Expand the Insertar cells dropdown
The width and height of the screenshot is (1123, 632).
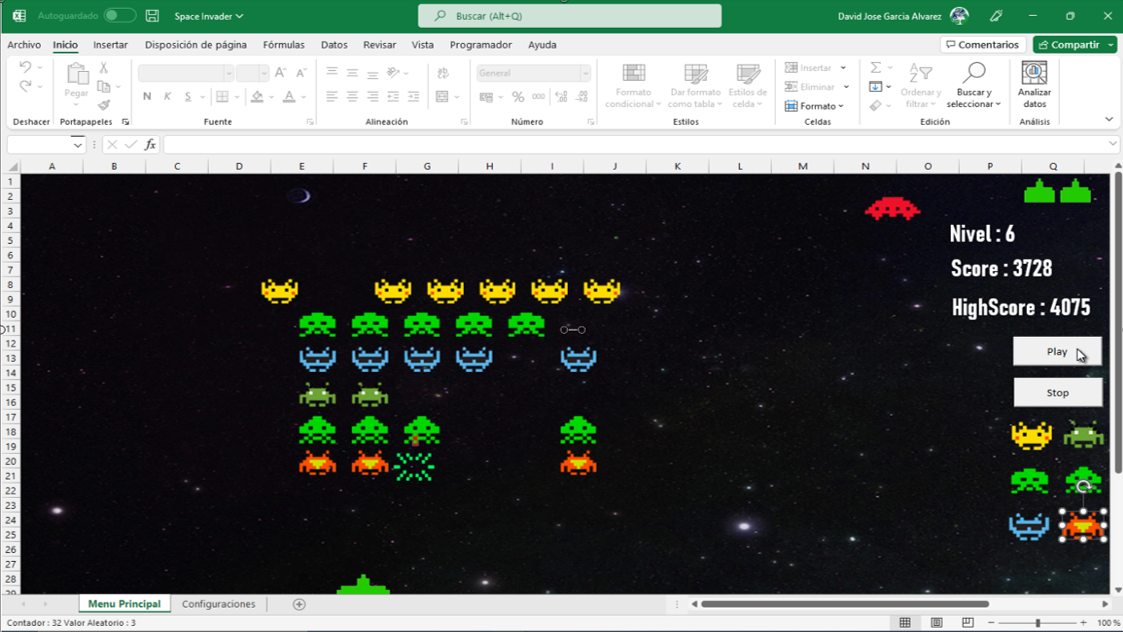pos(843,67)
